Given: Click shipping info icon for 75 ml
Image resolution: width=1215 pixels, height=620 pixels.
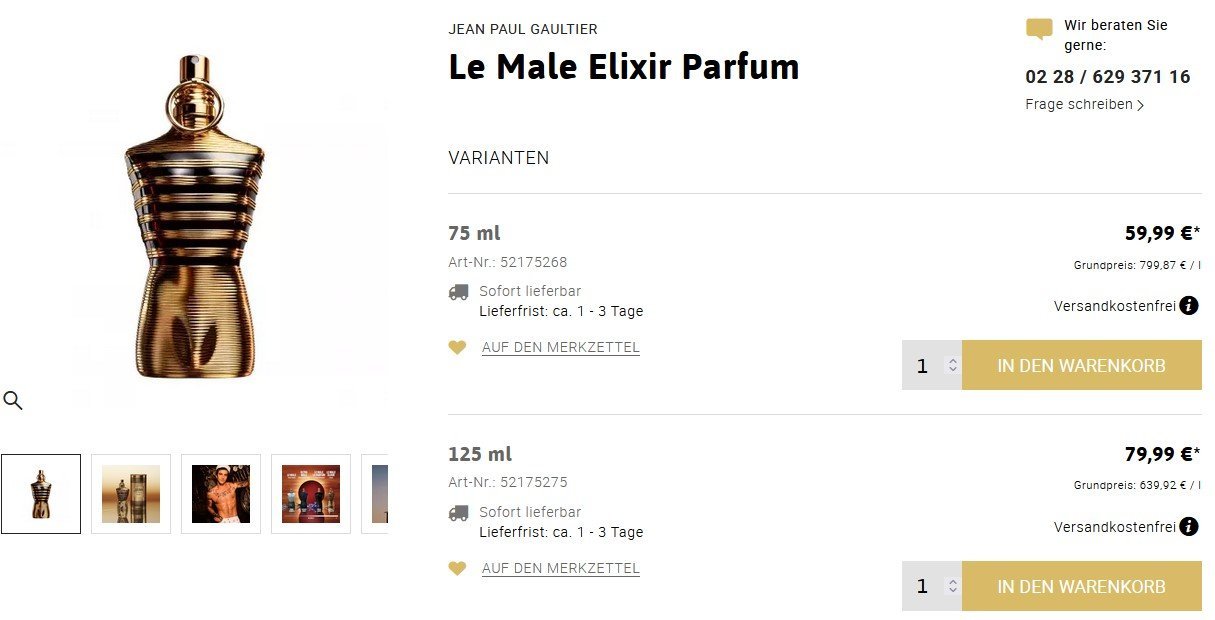Looking at the screenshot, I should [1189, 306].
